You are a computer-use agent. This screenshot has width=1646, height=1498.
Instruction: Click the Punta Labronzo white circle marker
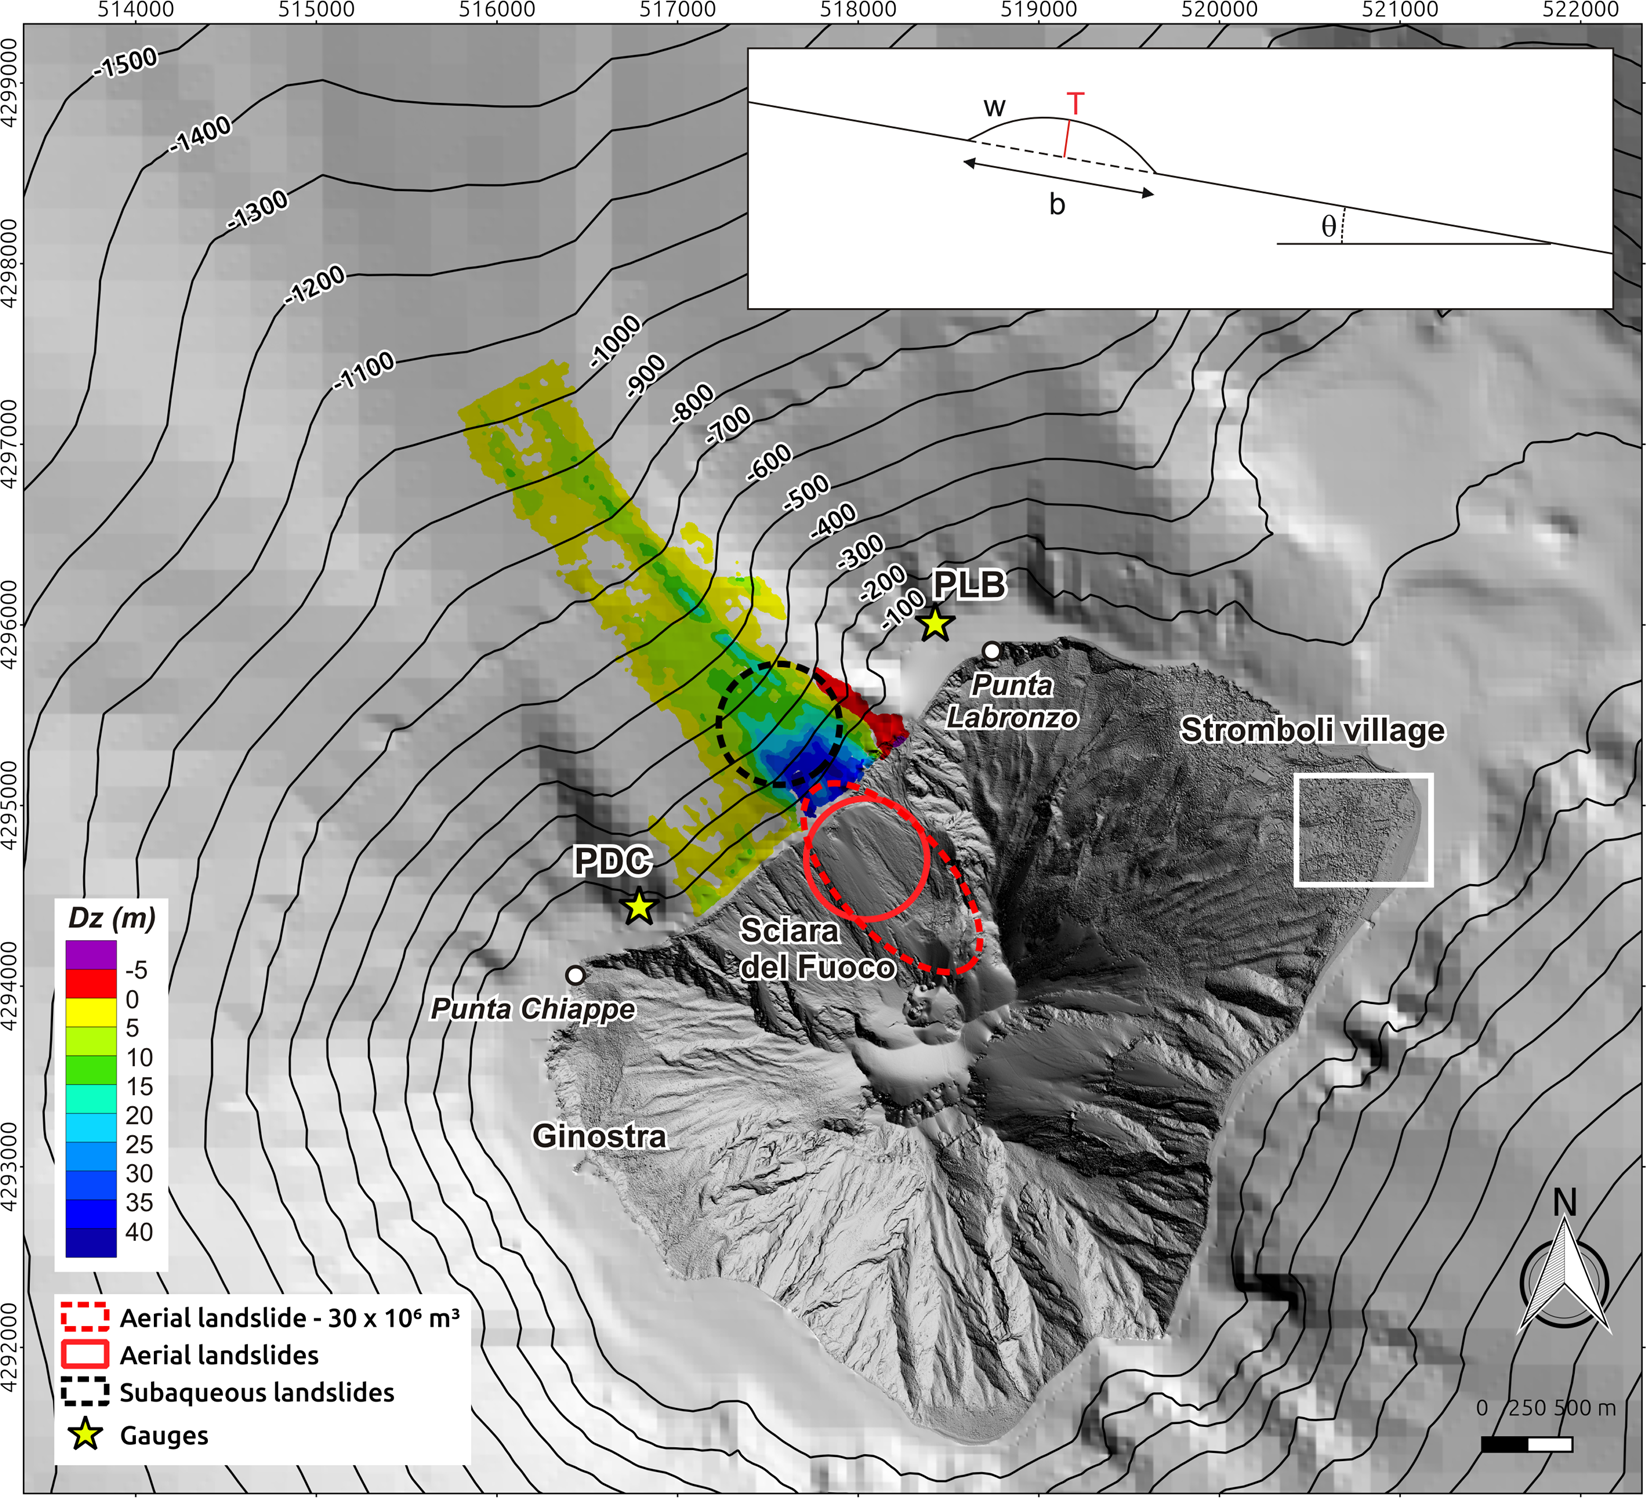point(990,650)
